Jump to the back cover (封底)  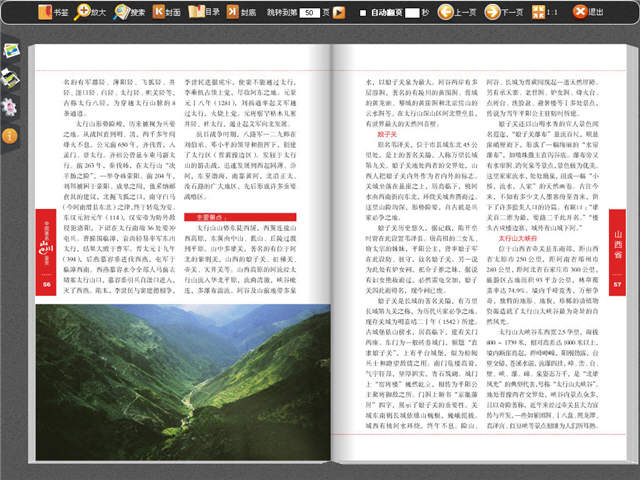241,12
